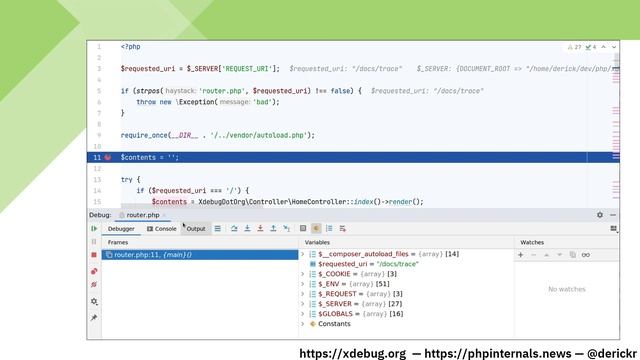Toggle show watches in variables (glasses icon)
The width and height of the screenshot is (640, 360).
coord(586,255)
